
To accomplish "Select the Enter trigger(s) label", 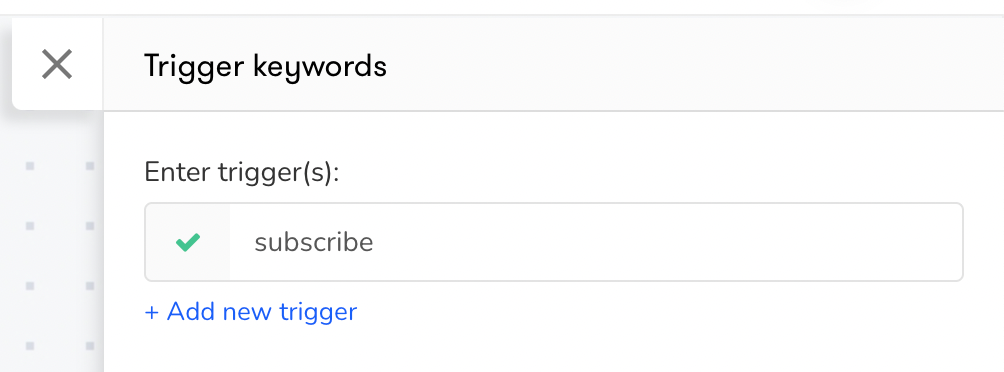I will tap(241, 172).
